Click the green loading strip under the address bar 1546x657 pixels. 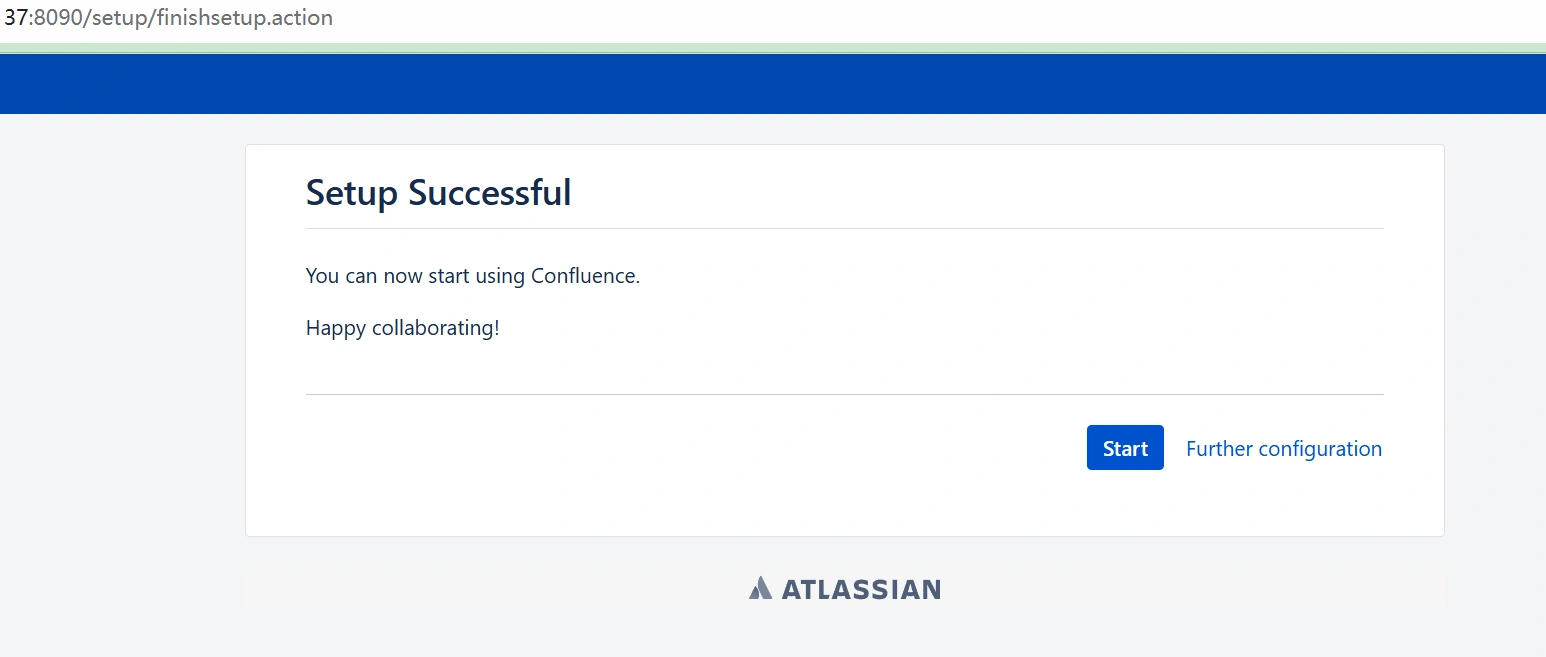click(772, 48)
